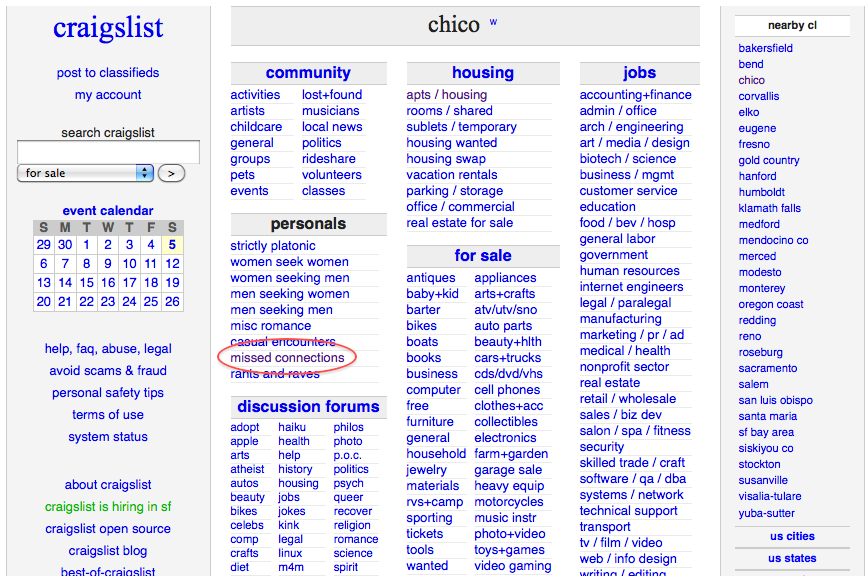Open apts / housing link
This screenshot has height=576, width=868.
tap(447, 95)
